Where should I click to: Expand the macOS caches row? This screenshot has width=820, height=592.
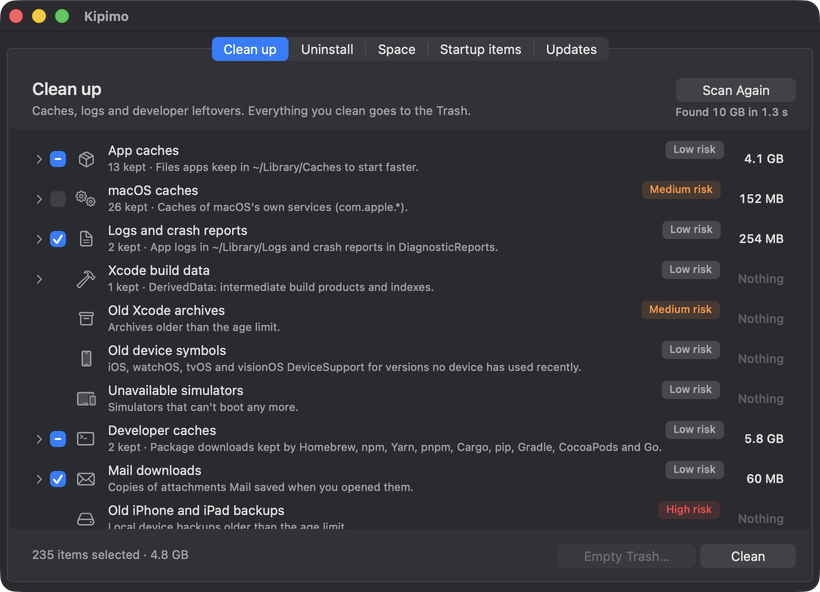tap(39, 199)
